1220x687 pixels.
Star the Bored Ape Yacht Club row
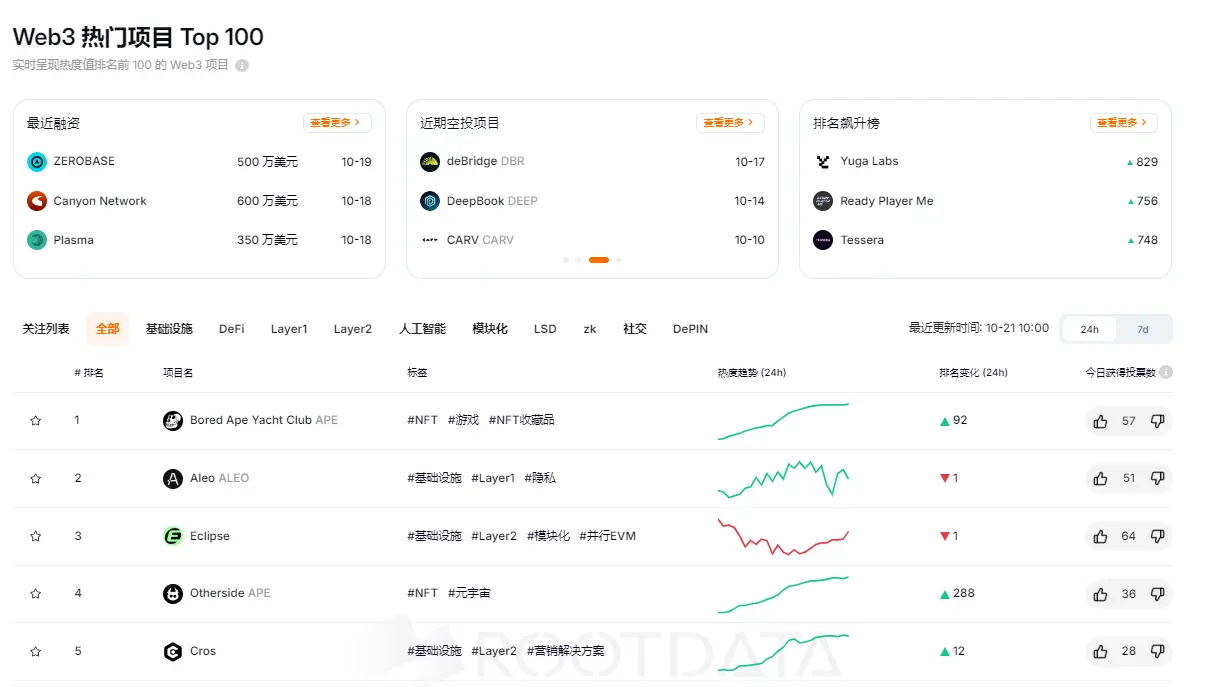35,420
